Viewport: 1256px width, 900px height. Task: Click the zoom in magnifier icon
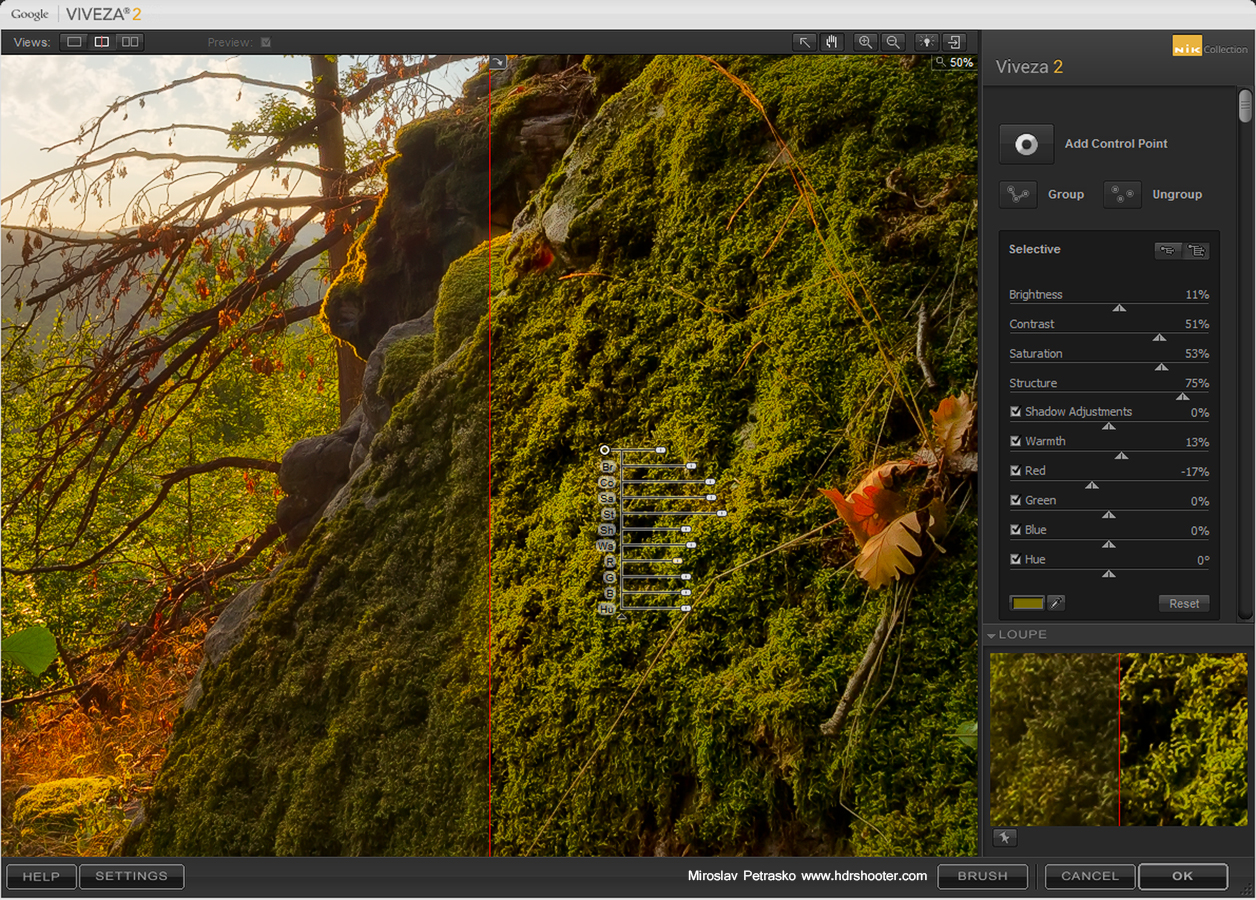coord(866,42)
